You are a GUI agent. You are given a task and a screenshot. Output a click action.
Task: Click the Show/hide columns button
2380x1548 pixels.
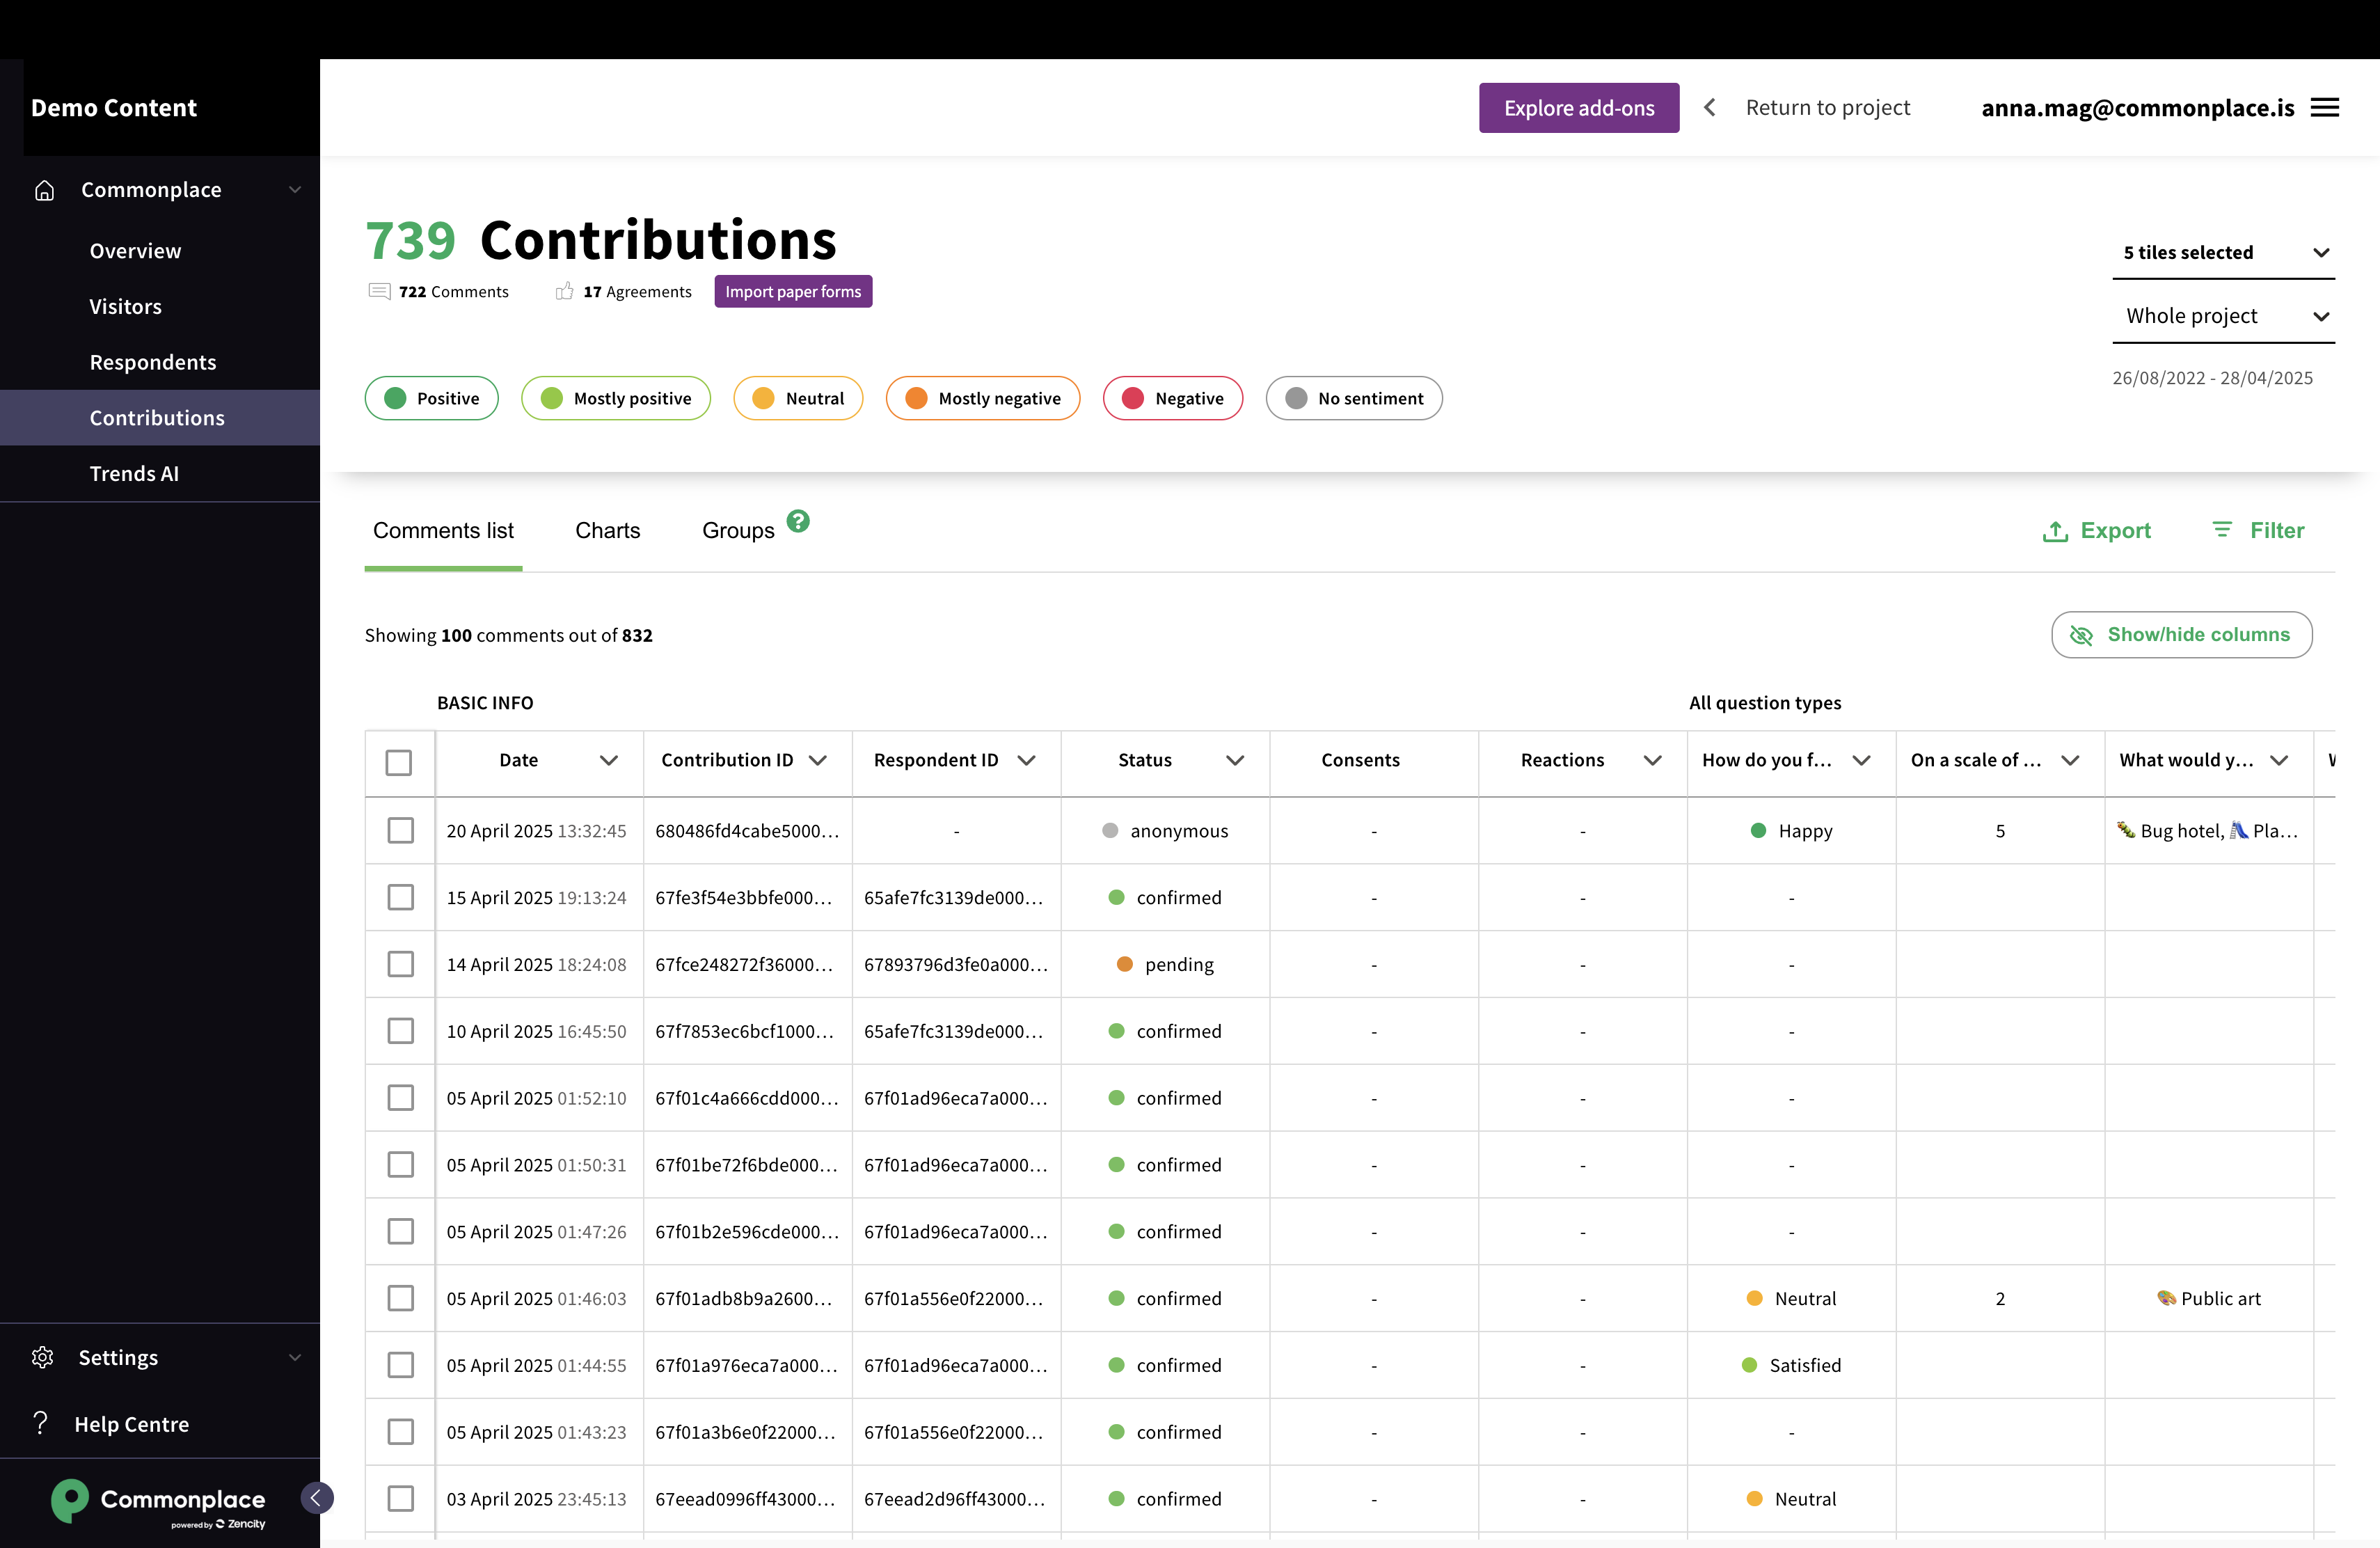click(x=2180, y=635)
